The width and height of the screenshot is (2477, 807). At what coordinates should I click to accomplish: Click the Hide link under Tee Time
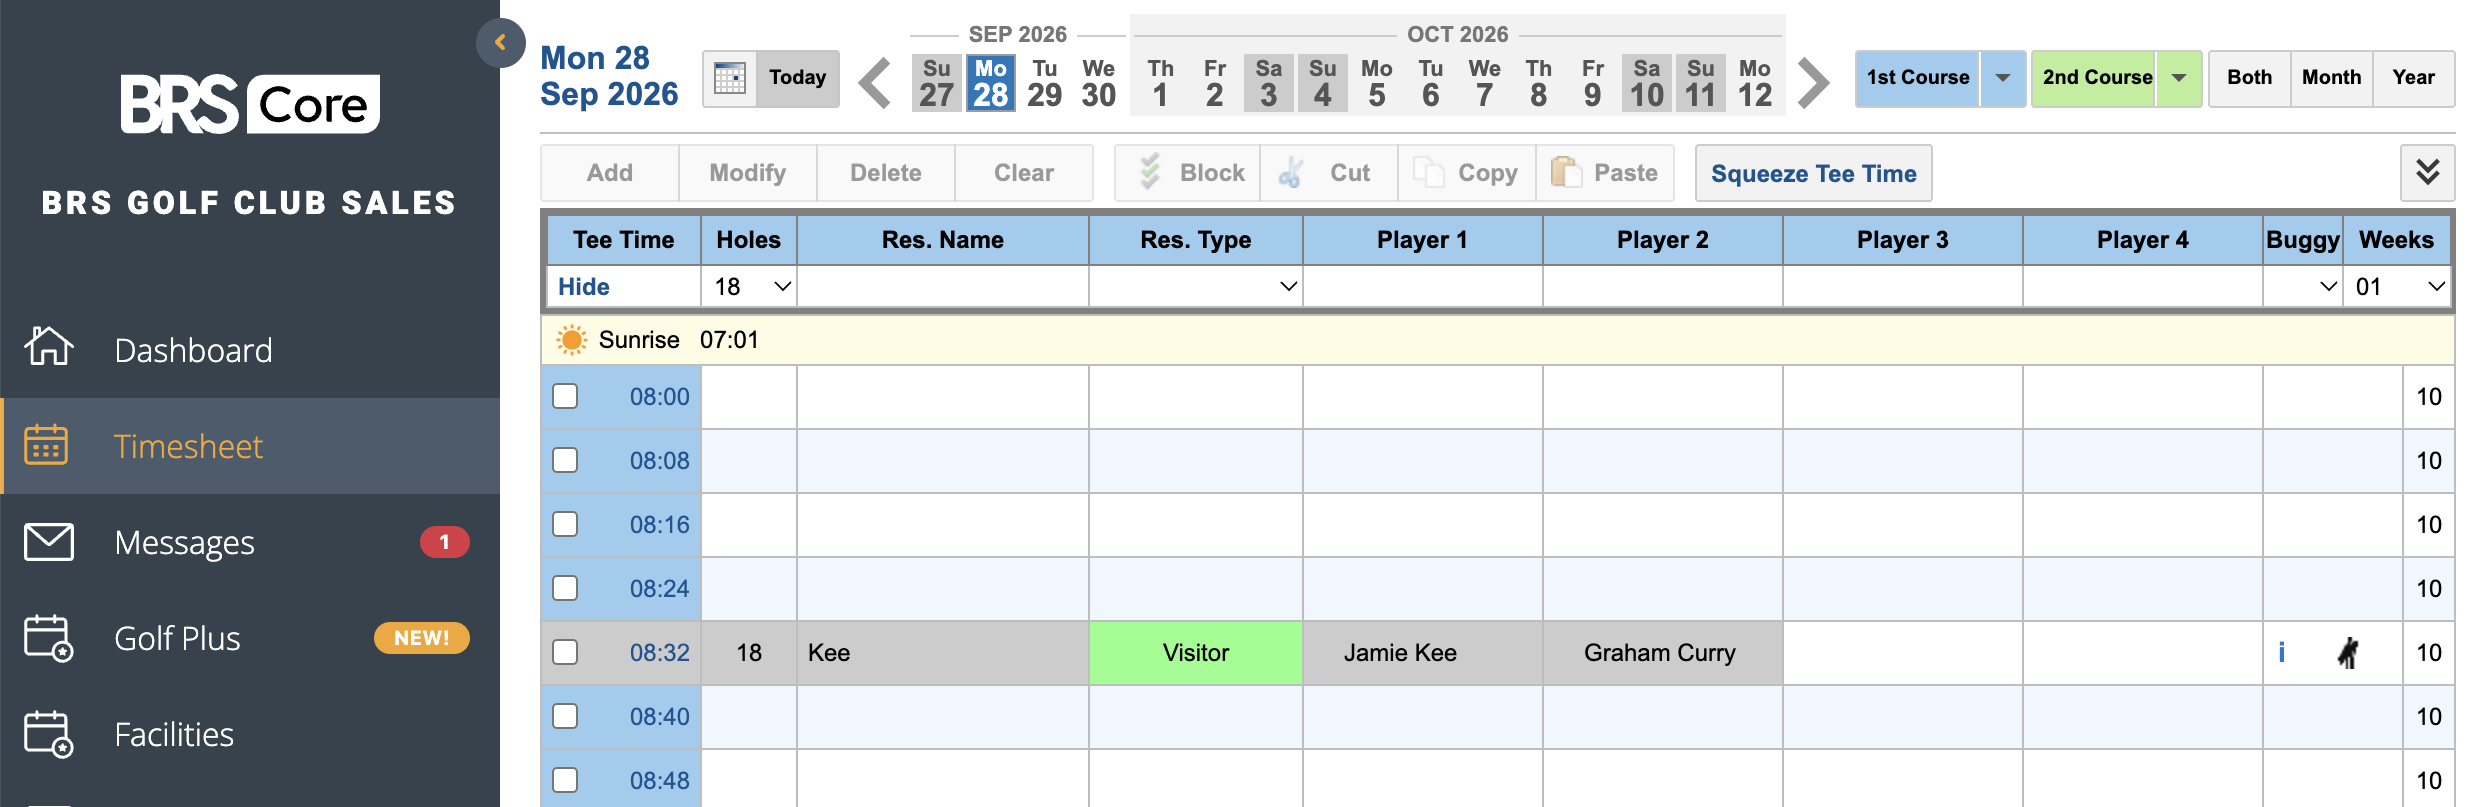pos(584,287)
